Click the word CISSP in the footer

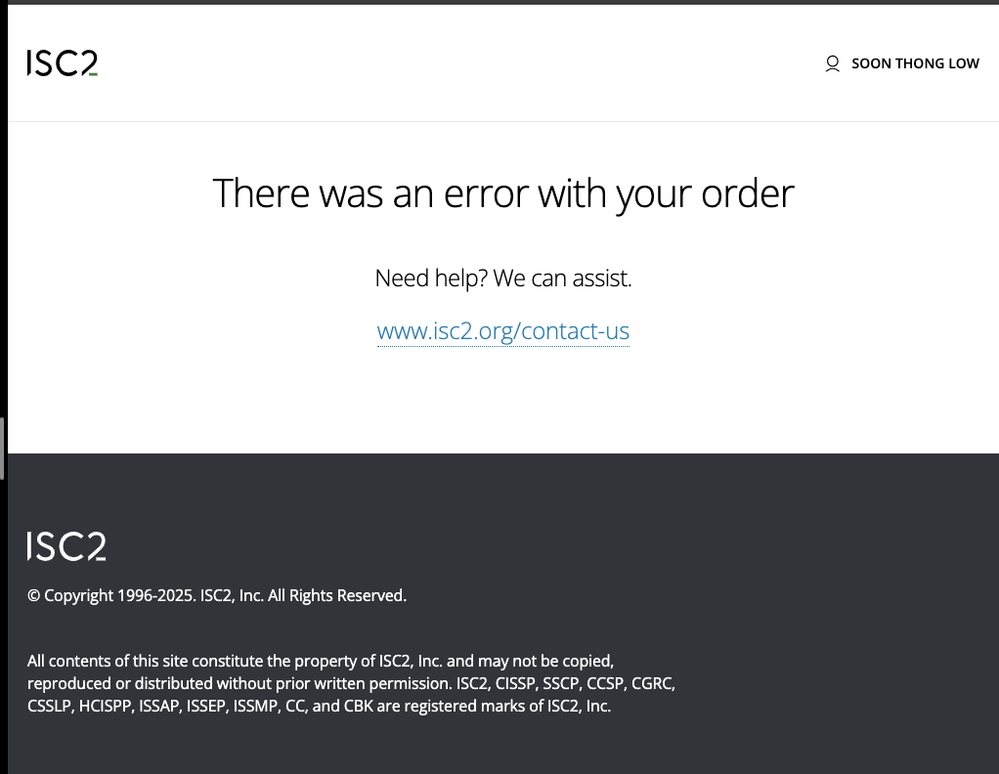pyautogui.click(x=516, y=684)
